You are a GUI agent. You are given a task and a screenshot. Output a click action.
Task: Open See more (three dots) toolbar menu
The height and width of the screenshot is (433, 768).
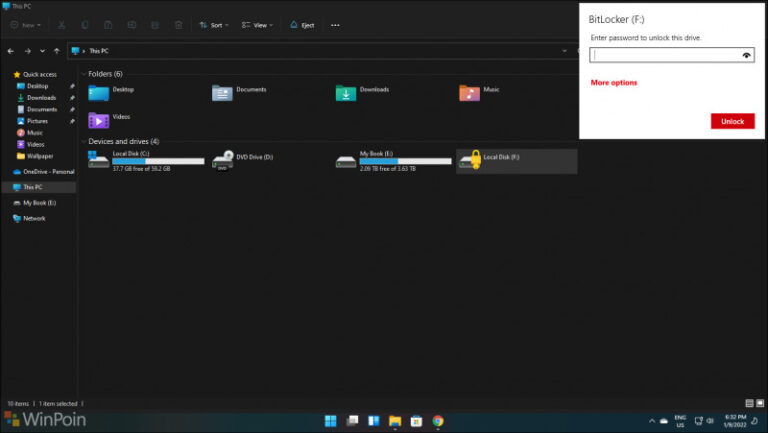click(x=335, y=25)
